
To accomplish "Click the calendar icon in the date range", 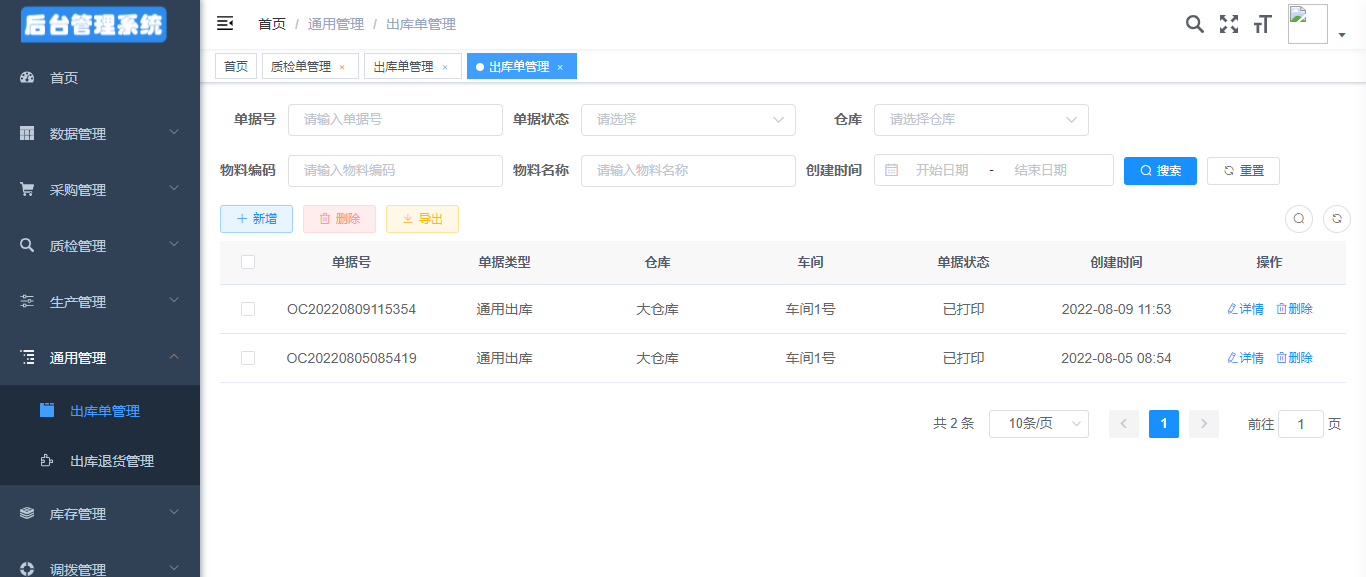I will [x=892, y=170].
